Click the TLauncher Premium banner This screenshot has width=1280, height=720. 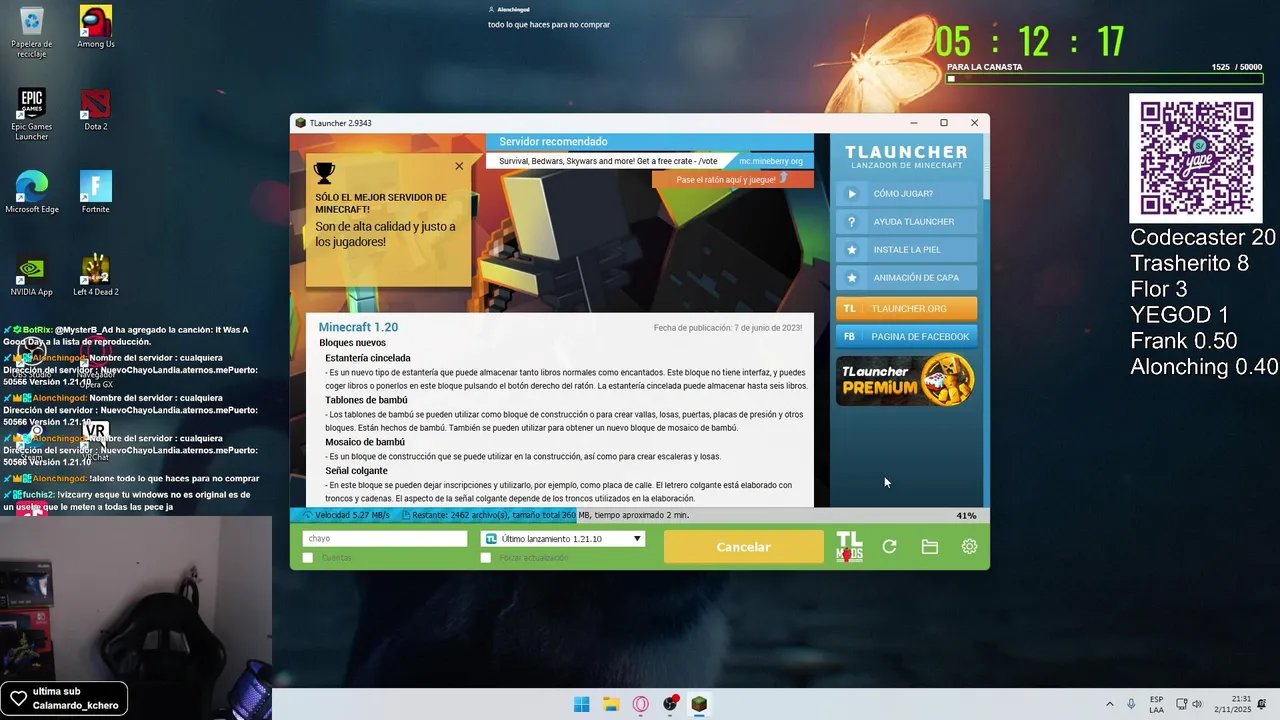tap(906, 381)
